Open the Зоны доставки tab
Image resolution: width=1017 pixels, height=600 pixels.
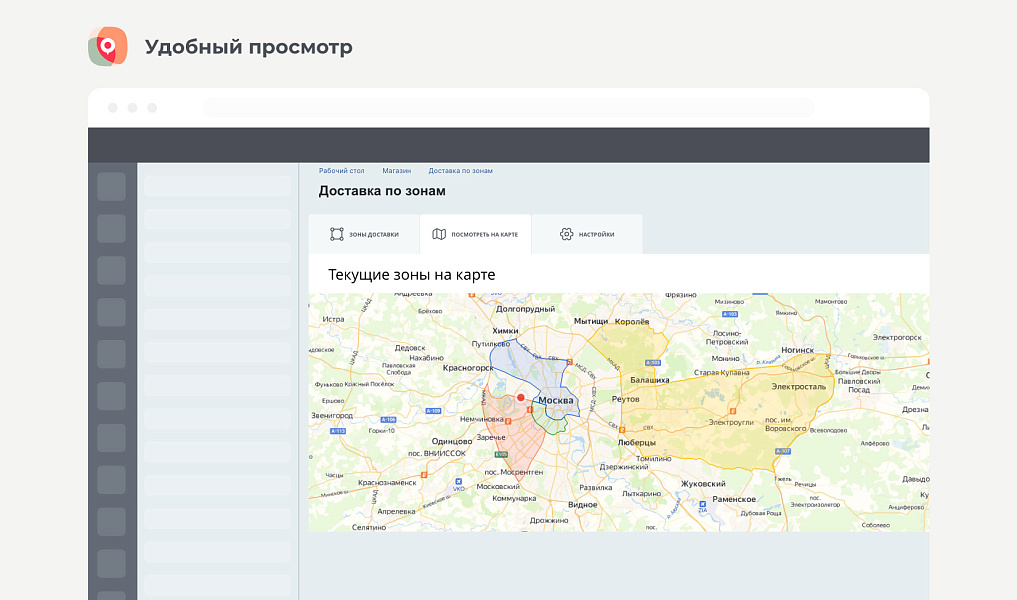click(364, 234)
